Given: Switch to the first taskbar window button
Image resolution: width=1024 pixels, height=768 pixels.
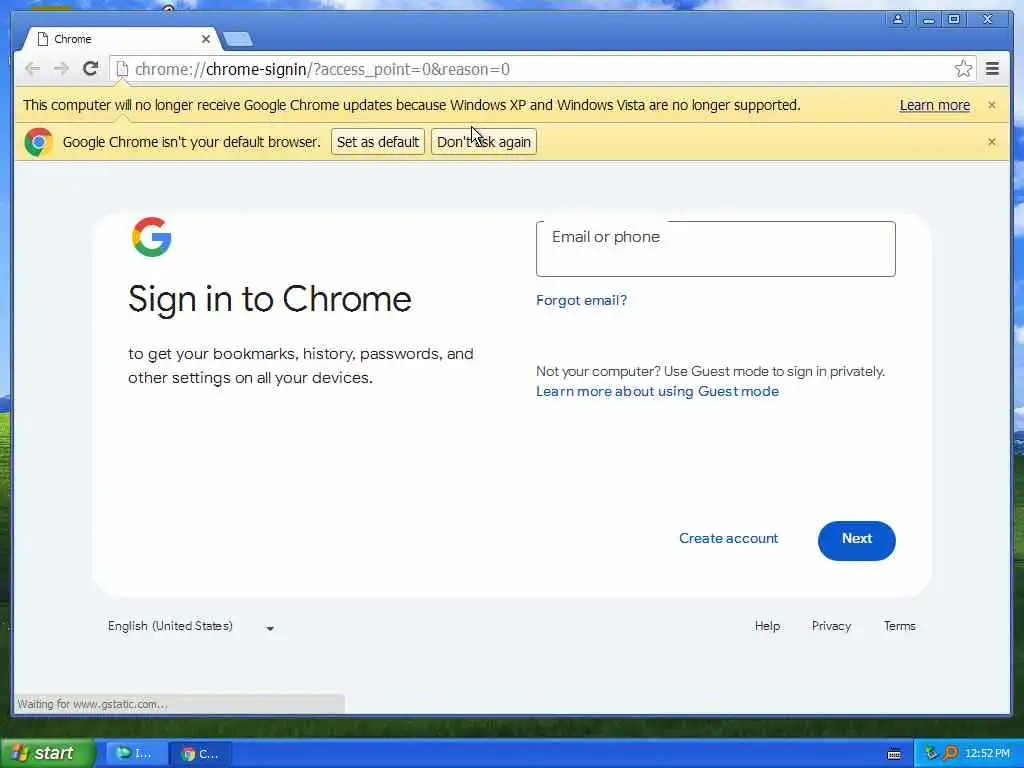Looking at the screenshot, I should tap(134, 754).
